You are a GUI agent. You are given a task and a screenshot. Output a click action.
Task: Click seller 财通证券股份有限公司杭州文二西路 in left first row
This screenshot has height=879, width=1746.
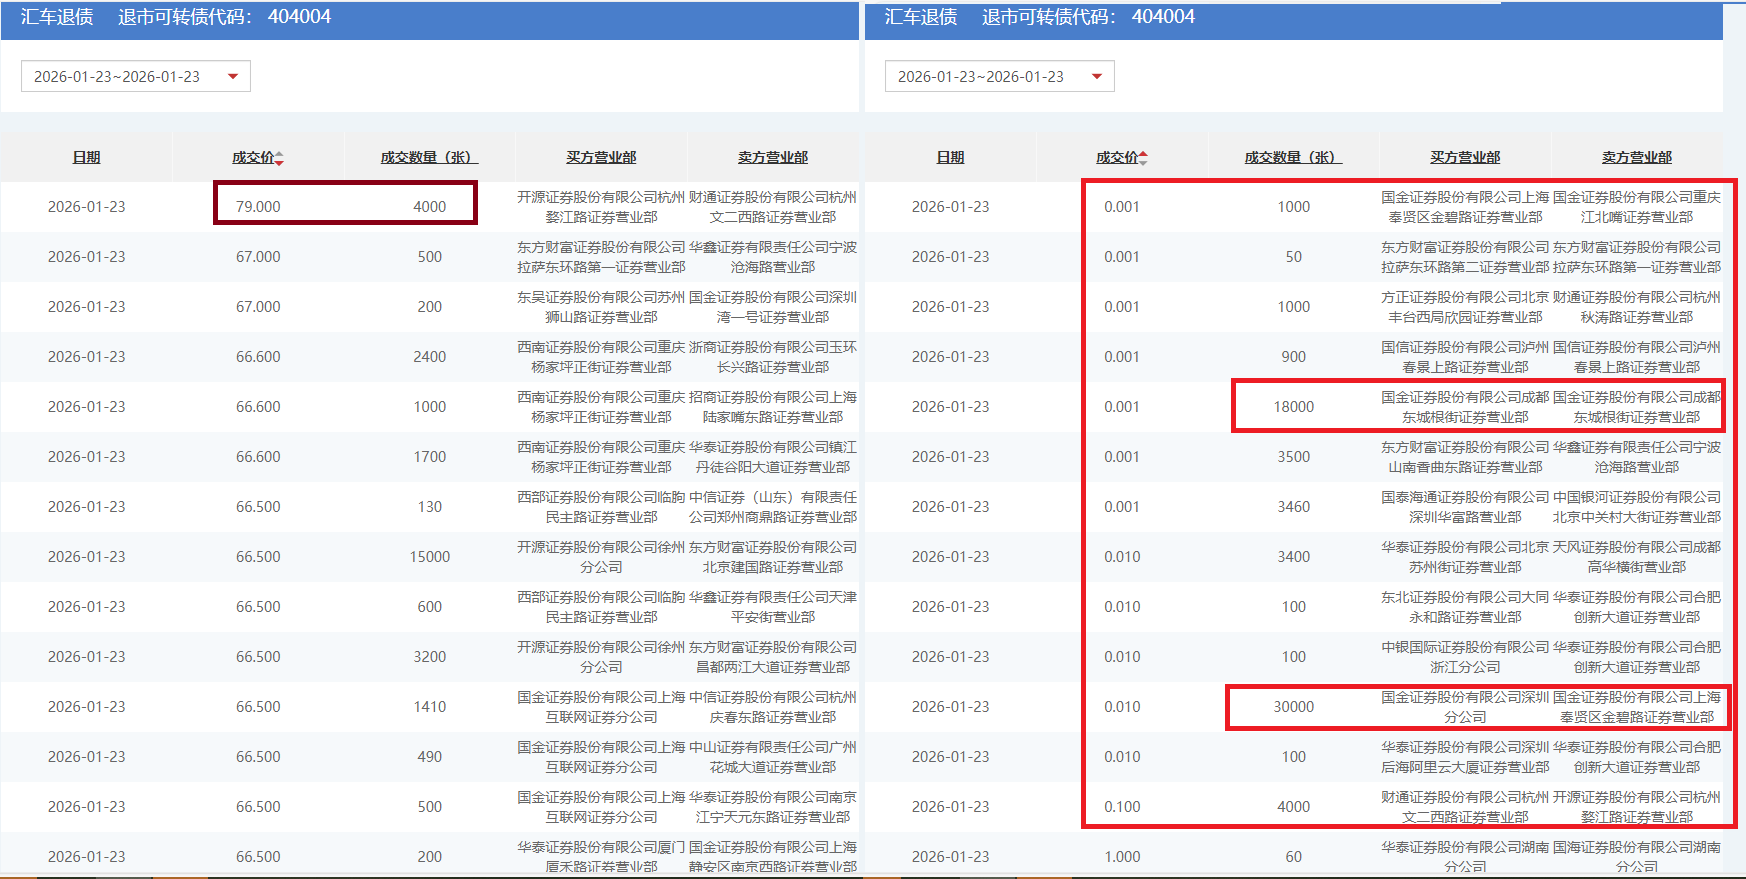(773, 207)
